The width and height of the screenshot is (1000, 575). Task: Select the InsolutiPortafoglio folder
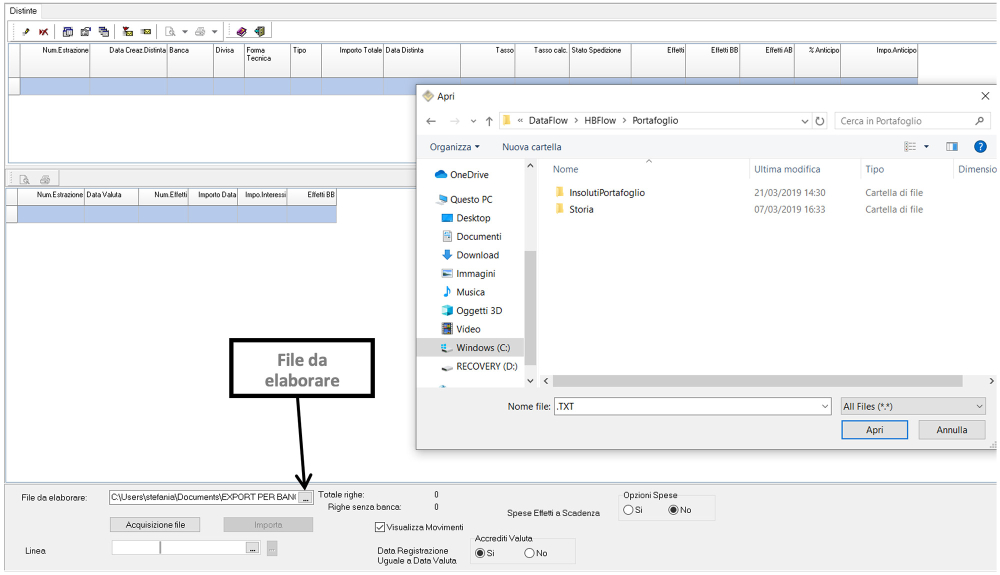[606, 192]
